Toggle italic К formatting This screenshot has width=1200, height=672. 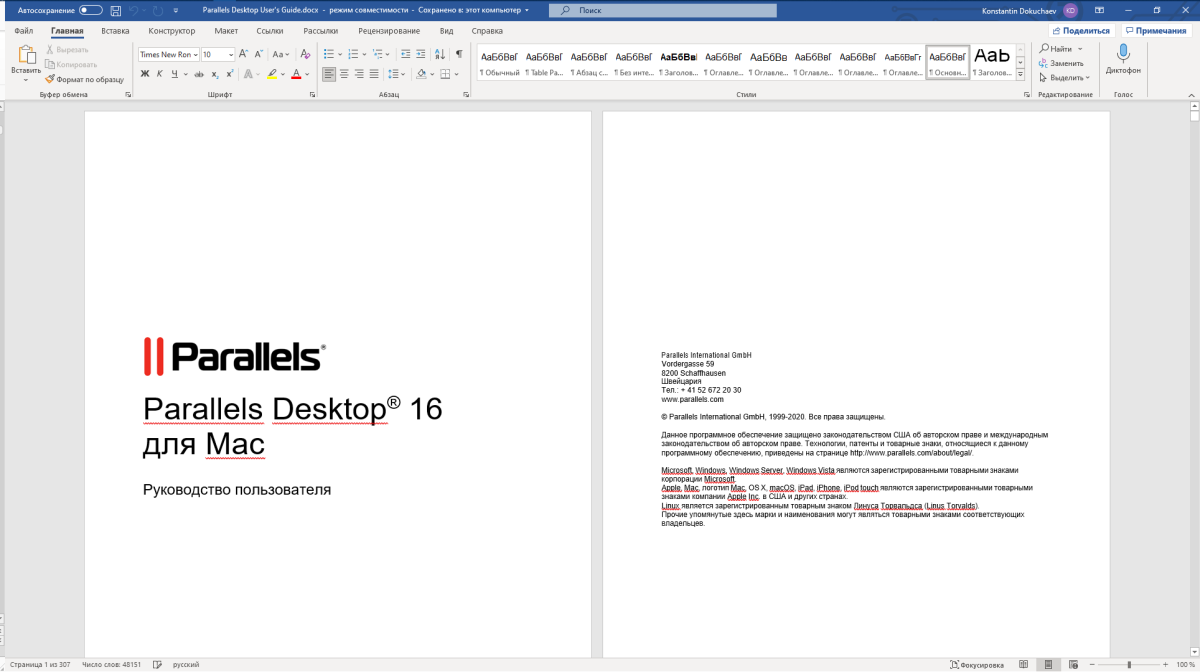(160, 74)
